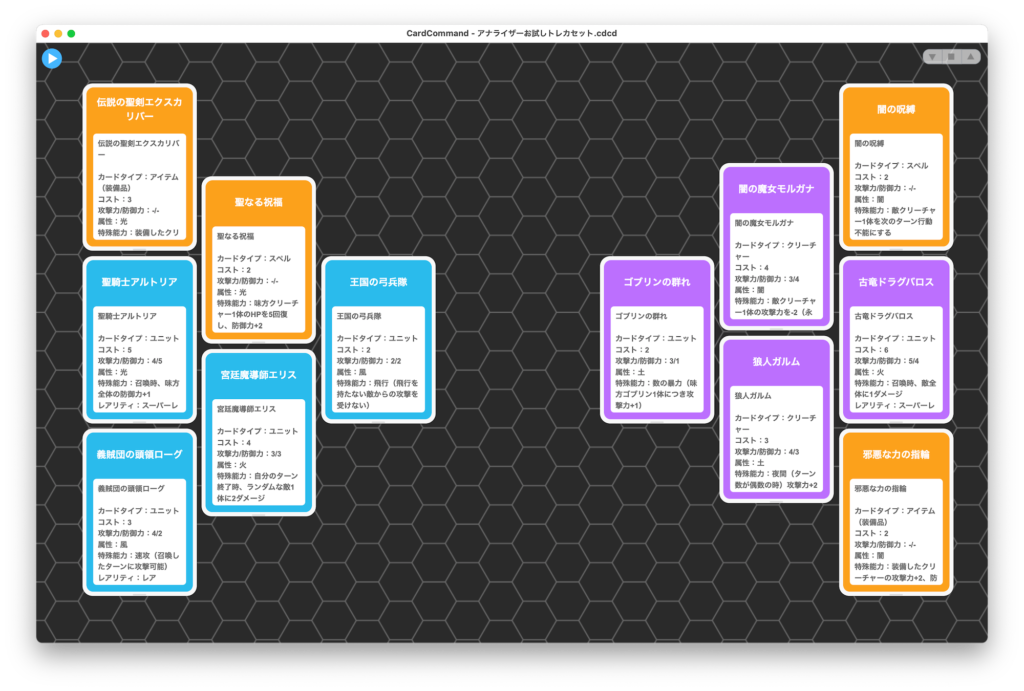Select the 闇の呪縛 card header
Viewport: 1024px width, 691px height.
(x=895, y=109)
